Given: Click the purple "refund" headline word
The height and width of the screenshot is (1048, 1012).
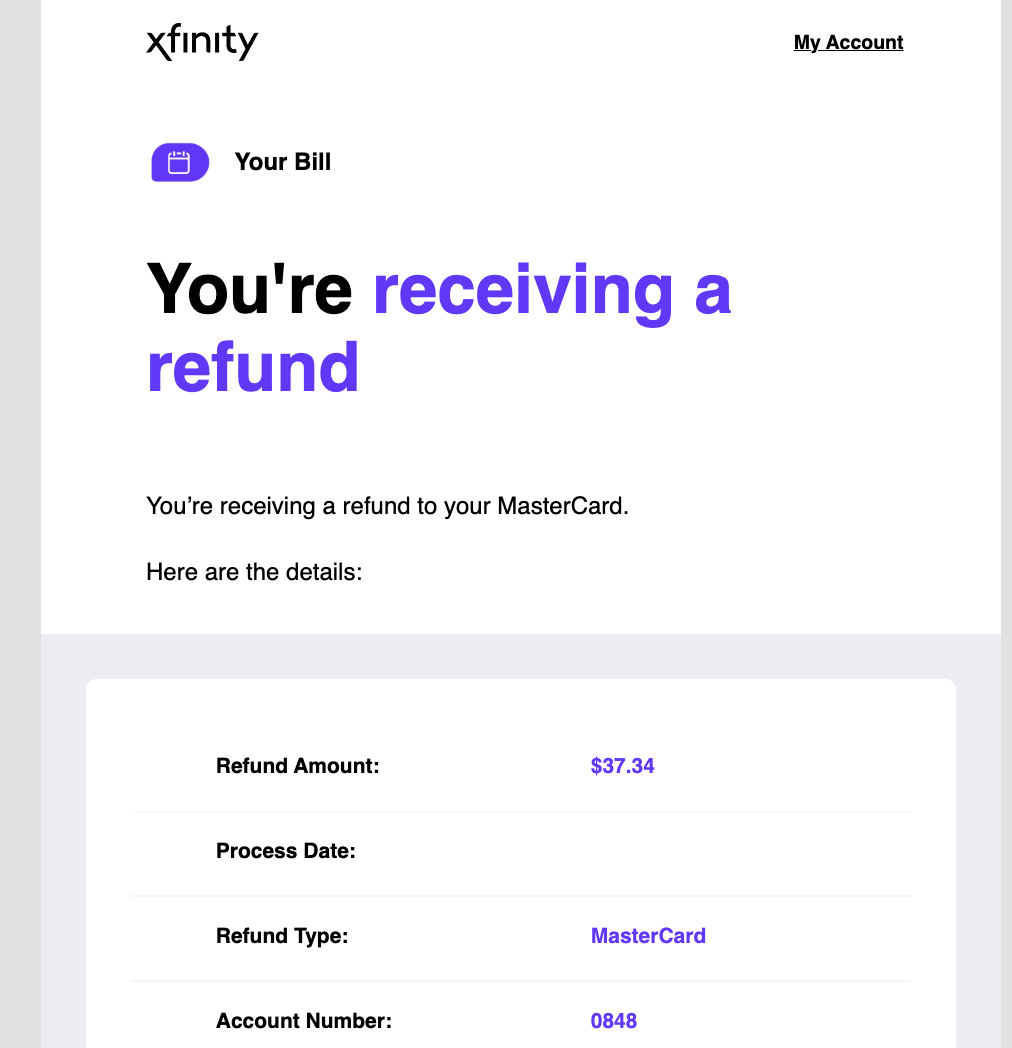Looking at the screenshot, I should (253, 367).
